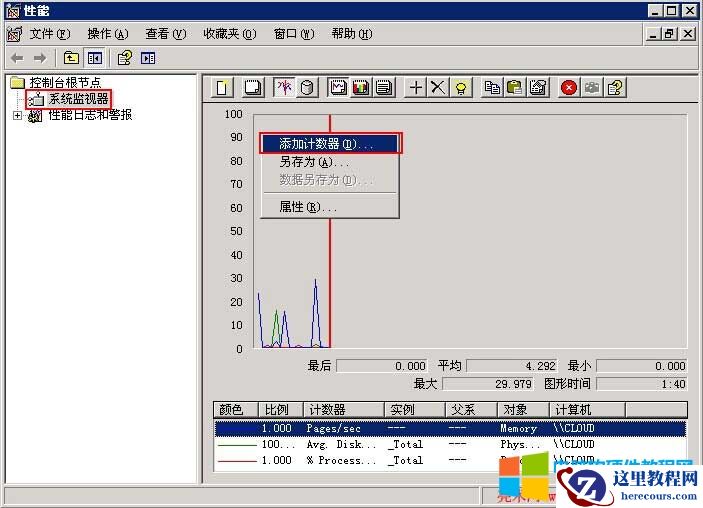Viewport: 703px width, 508px height.
Task: Switch to the Graph view icon
Action: pos(338,87)
